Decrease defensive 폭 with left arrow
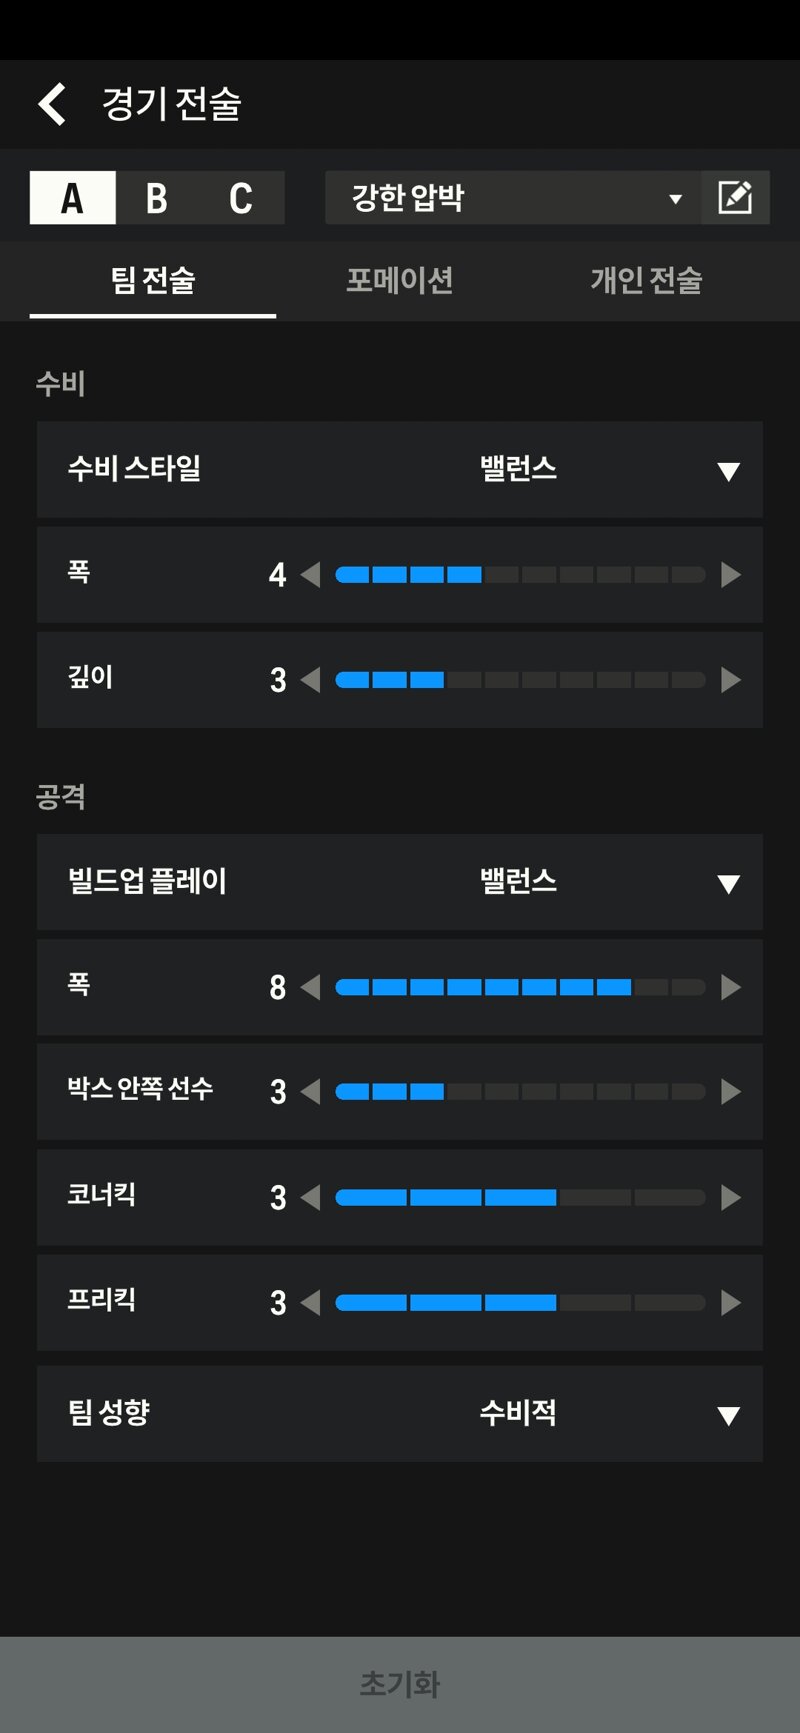800x1733 pixels. click(310, 575)
